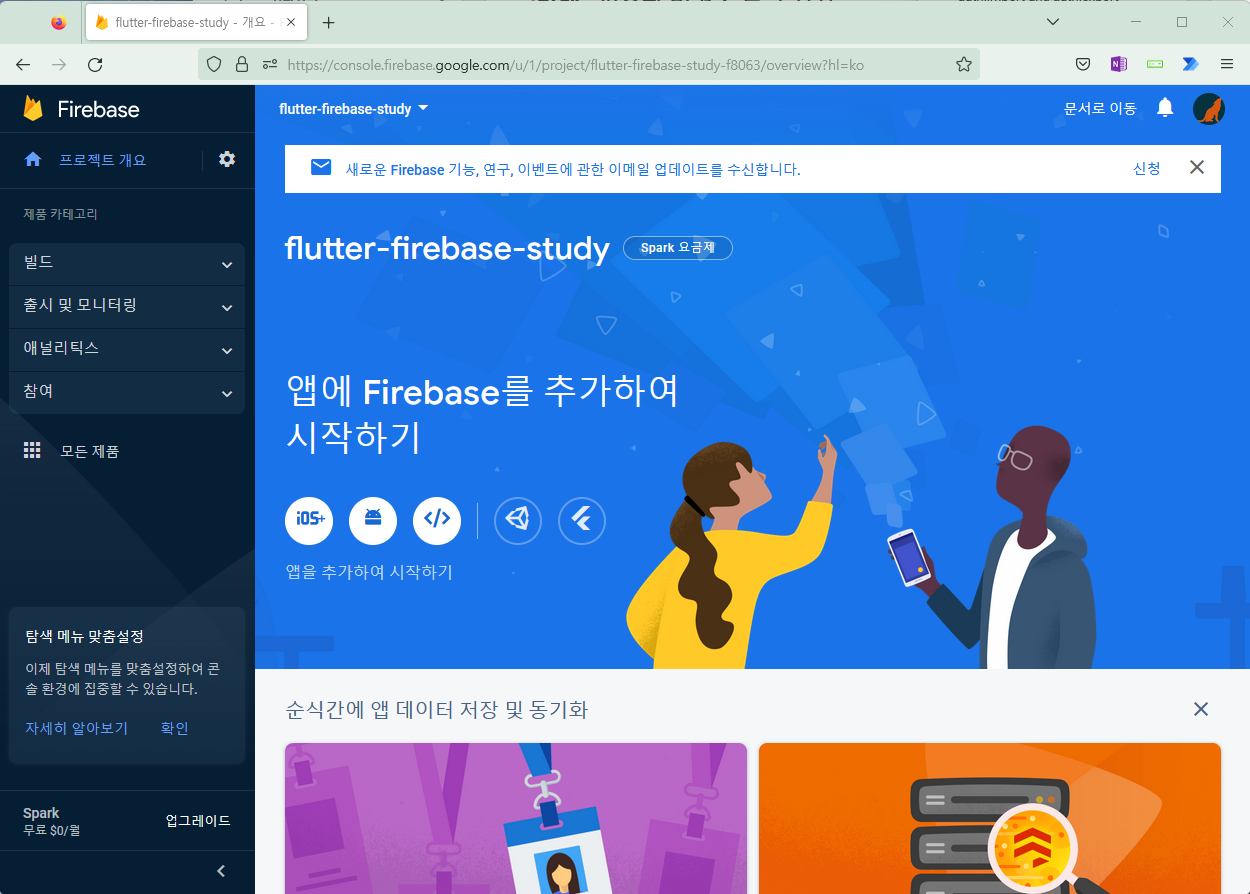
Task: Go forward with the browser forward arrow
Action: pyautogui.click(x=59, y=64)
